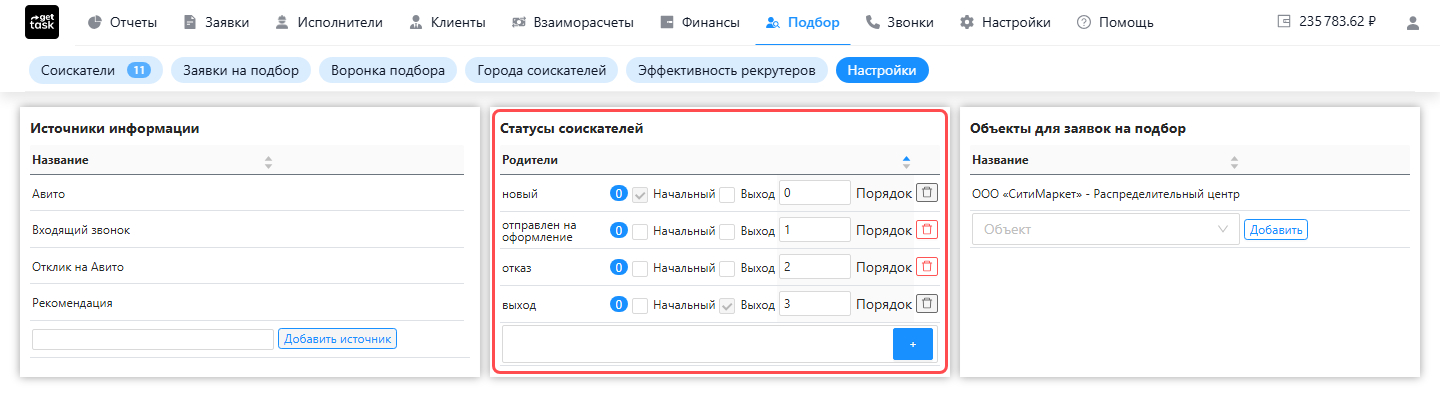The image size is (1440, 400).
Task: Open Настройки in top navigation
Action: (x=1005, y=22)
